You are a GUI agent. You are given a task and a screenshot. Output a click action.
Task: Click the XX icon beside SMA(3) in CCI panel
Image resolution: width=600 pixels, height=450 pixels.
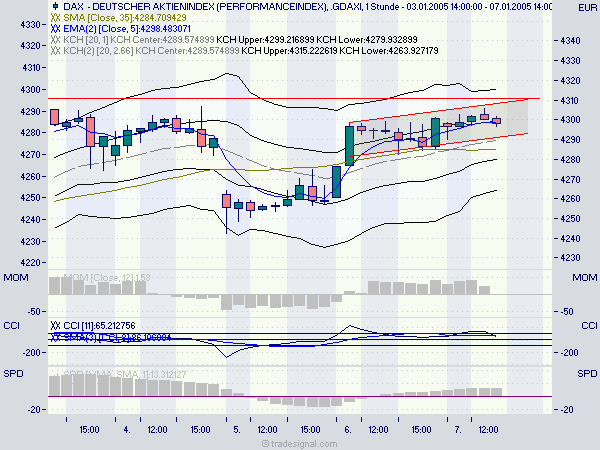pos(55,338)
